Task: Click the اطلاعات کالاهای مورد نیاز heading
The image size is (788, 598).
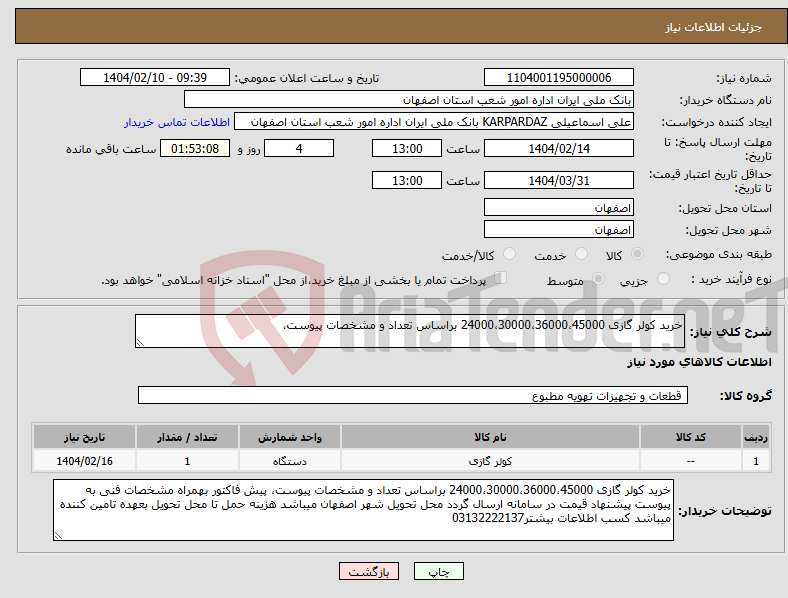Action: tap(699, 362)
